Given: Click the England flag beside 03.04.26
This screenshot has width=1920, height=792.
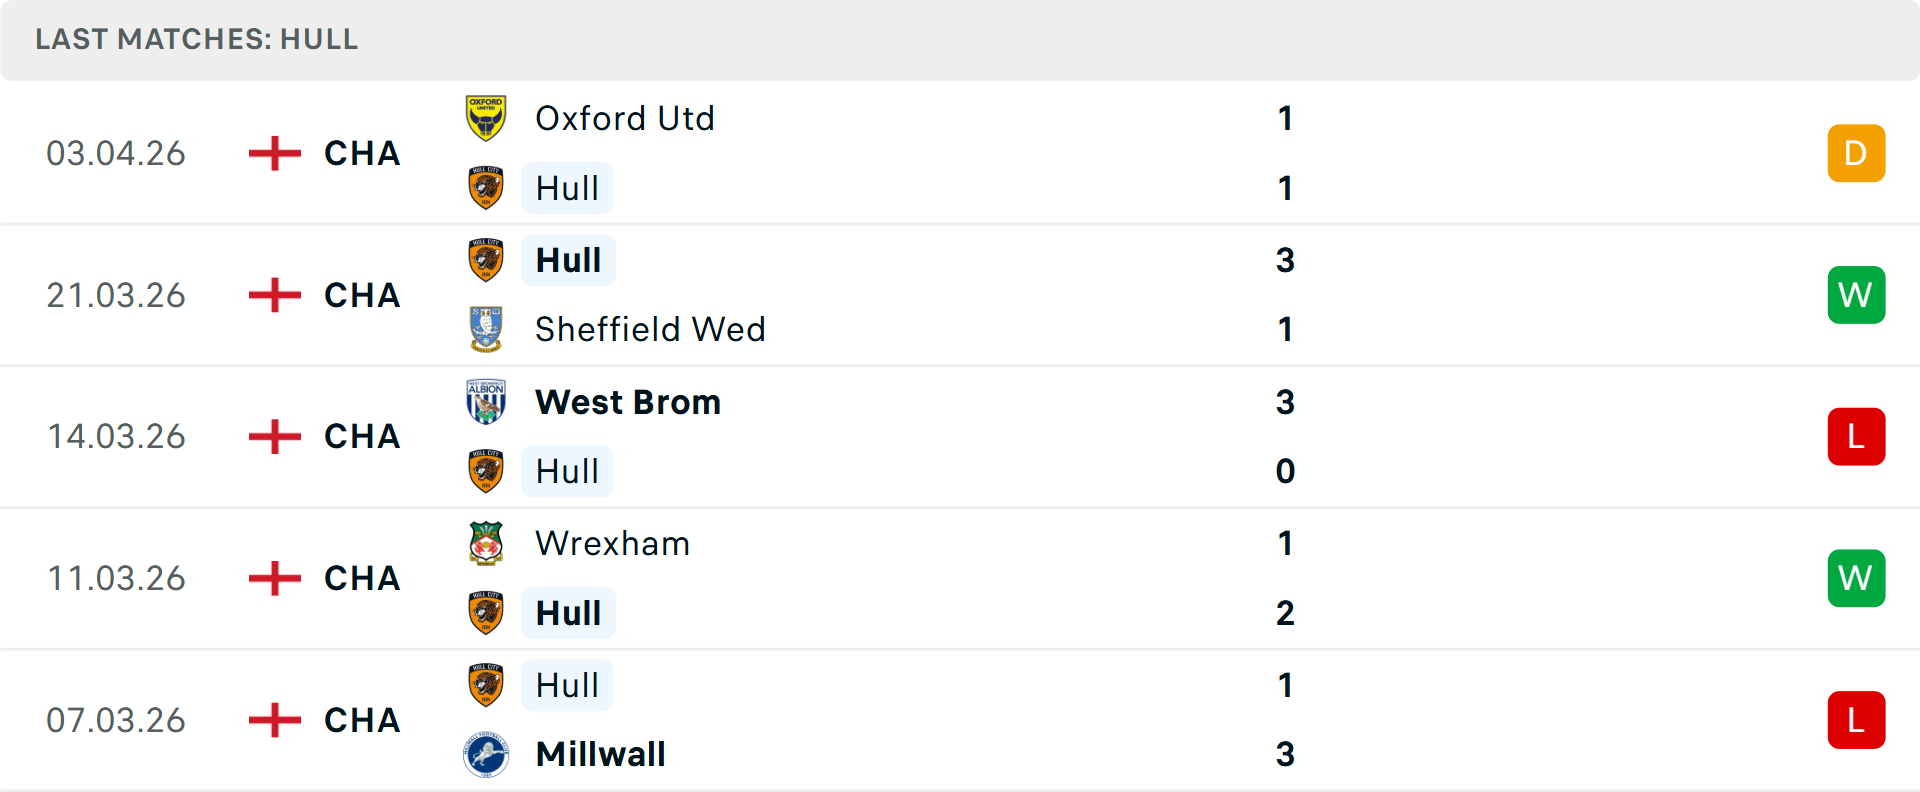Looking at the screenshot, I should [272, 153].
